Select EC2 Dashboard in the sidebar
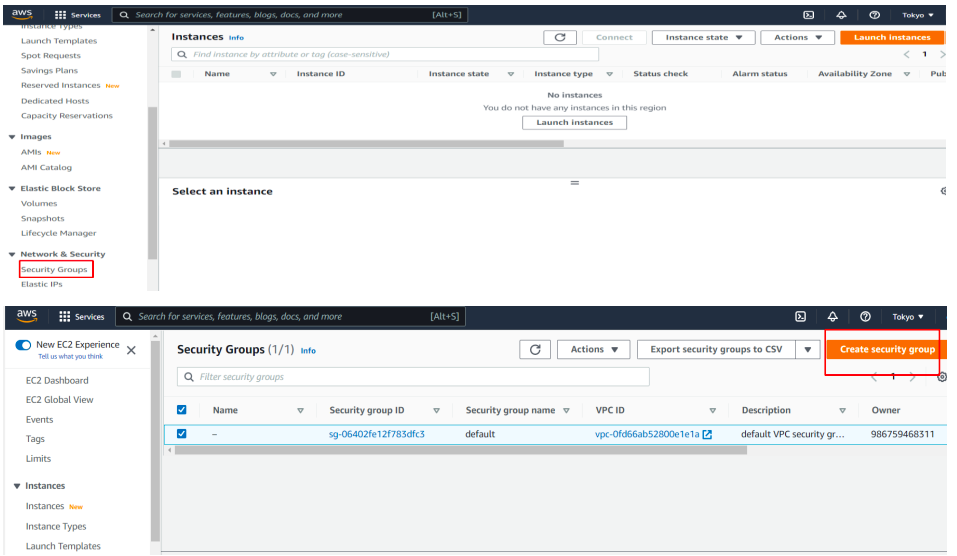 click(x=57, y=380)
